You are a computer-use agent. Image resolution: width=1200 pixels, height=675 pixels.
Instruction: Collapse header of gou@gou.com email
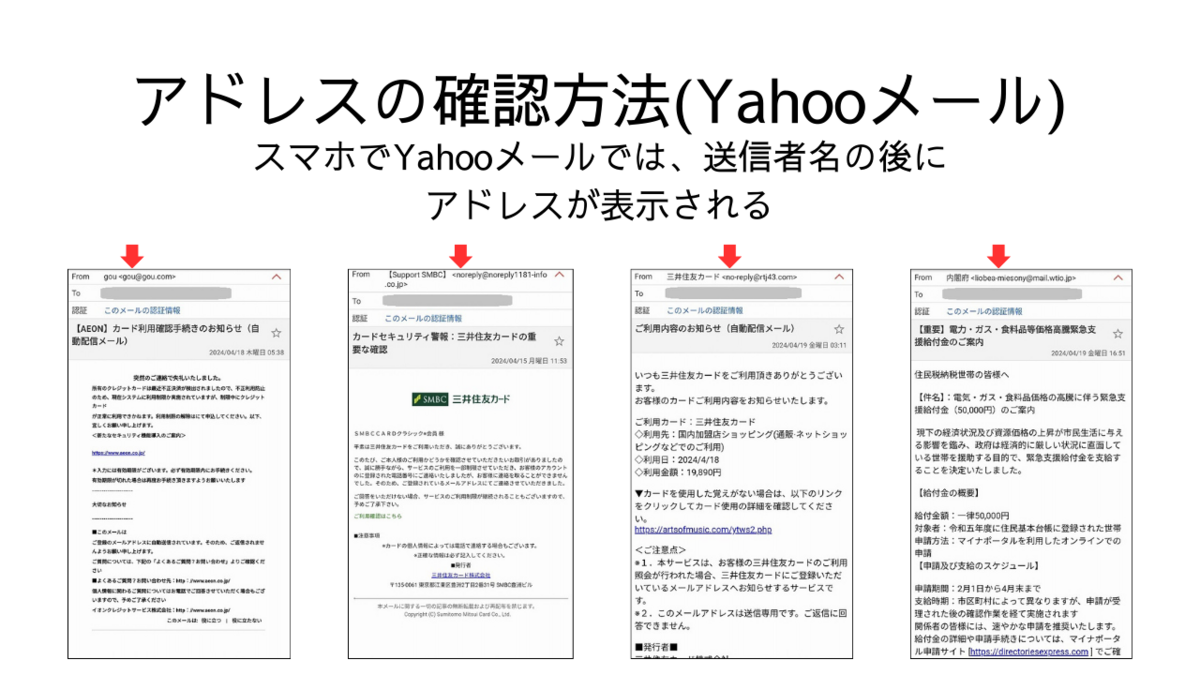coord(276,277)
